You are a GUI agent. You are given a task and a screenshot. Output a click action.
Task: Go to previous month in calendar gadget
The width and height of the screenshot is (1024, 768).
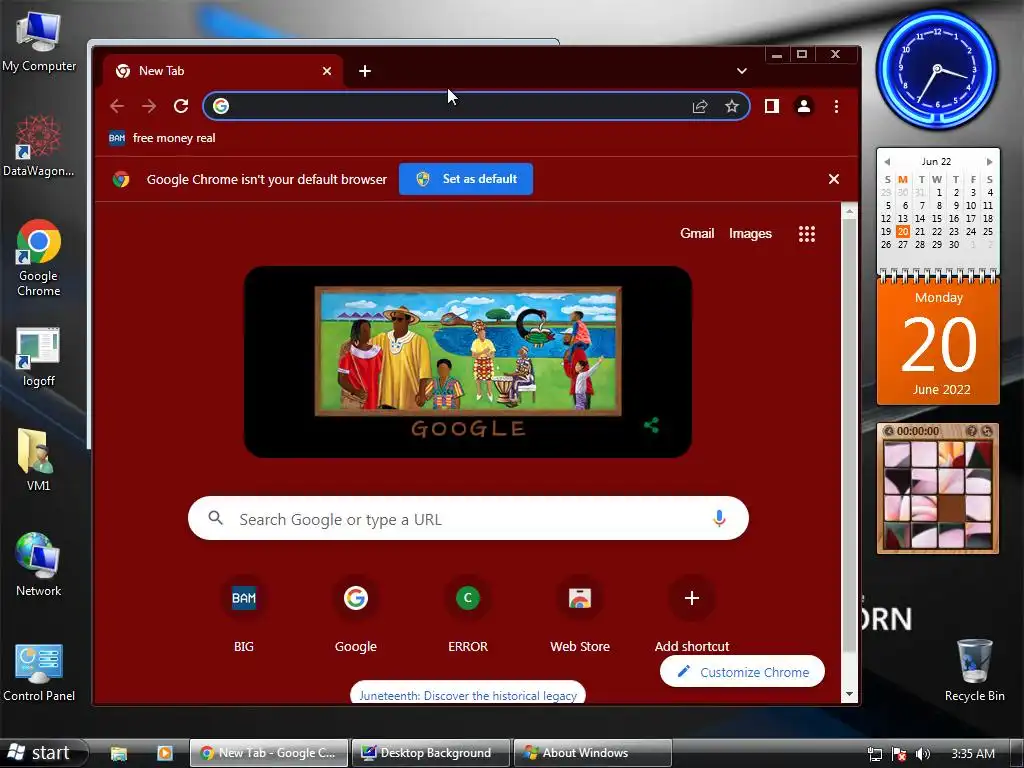click(886, 161)
